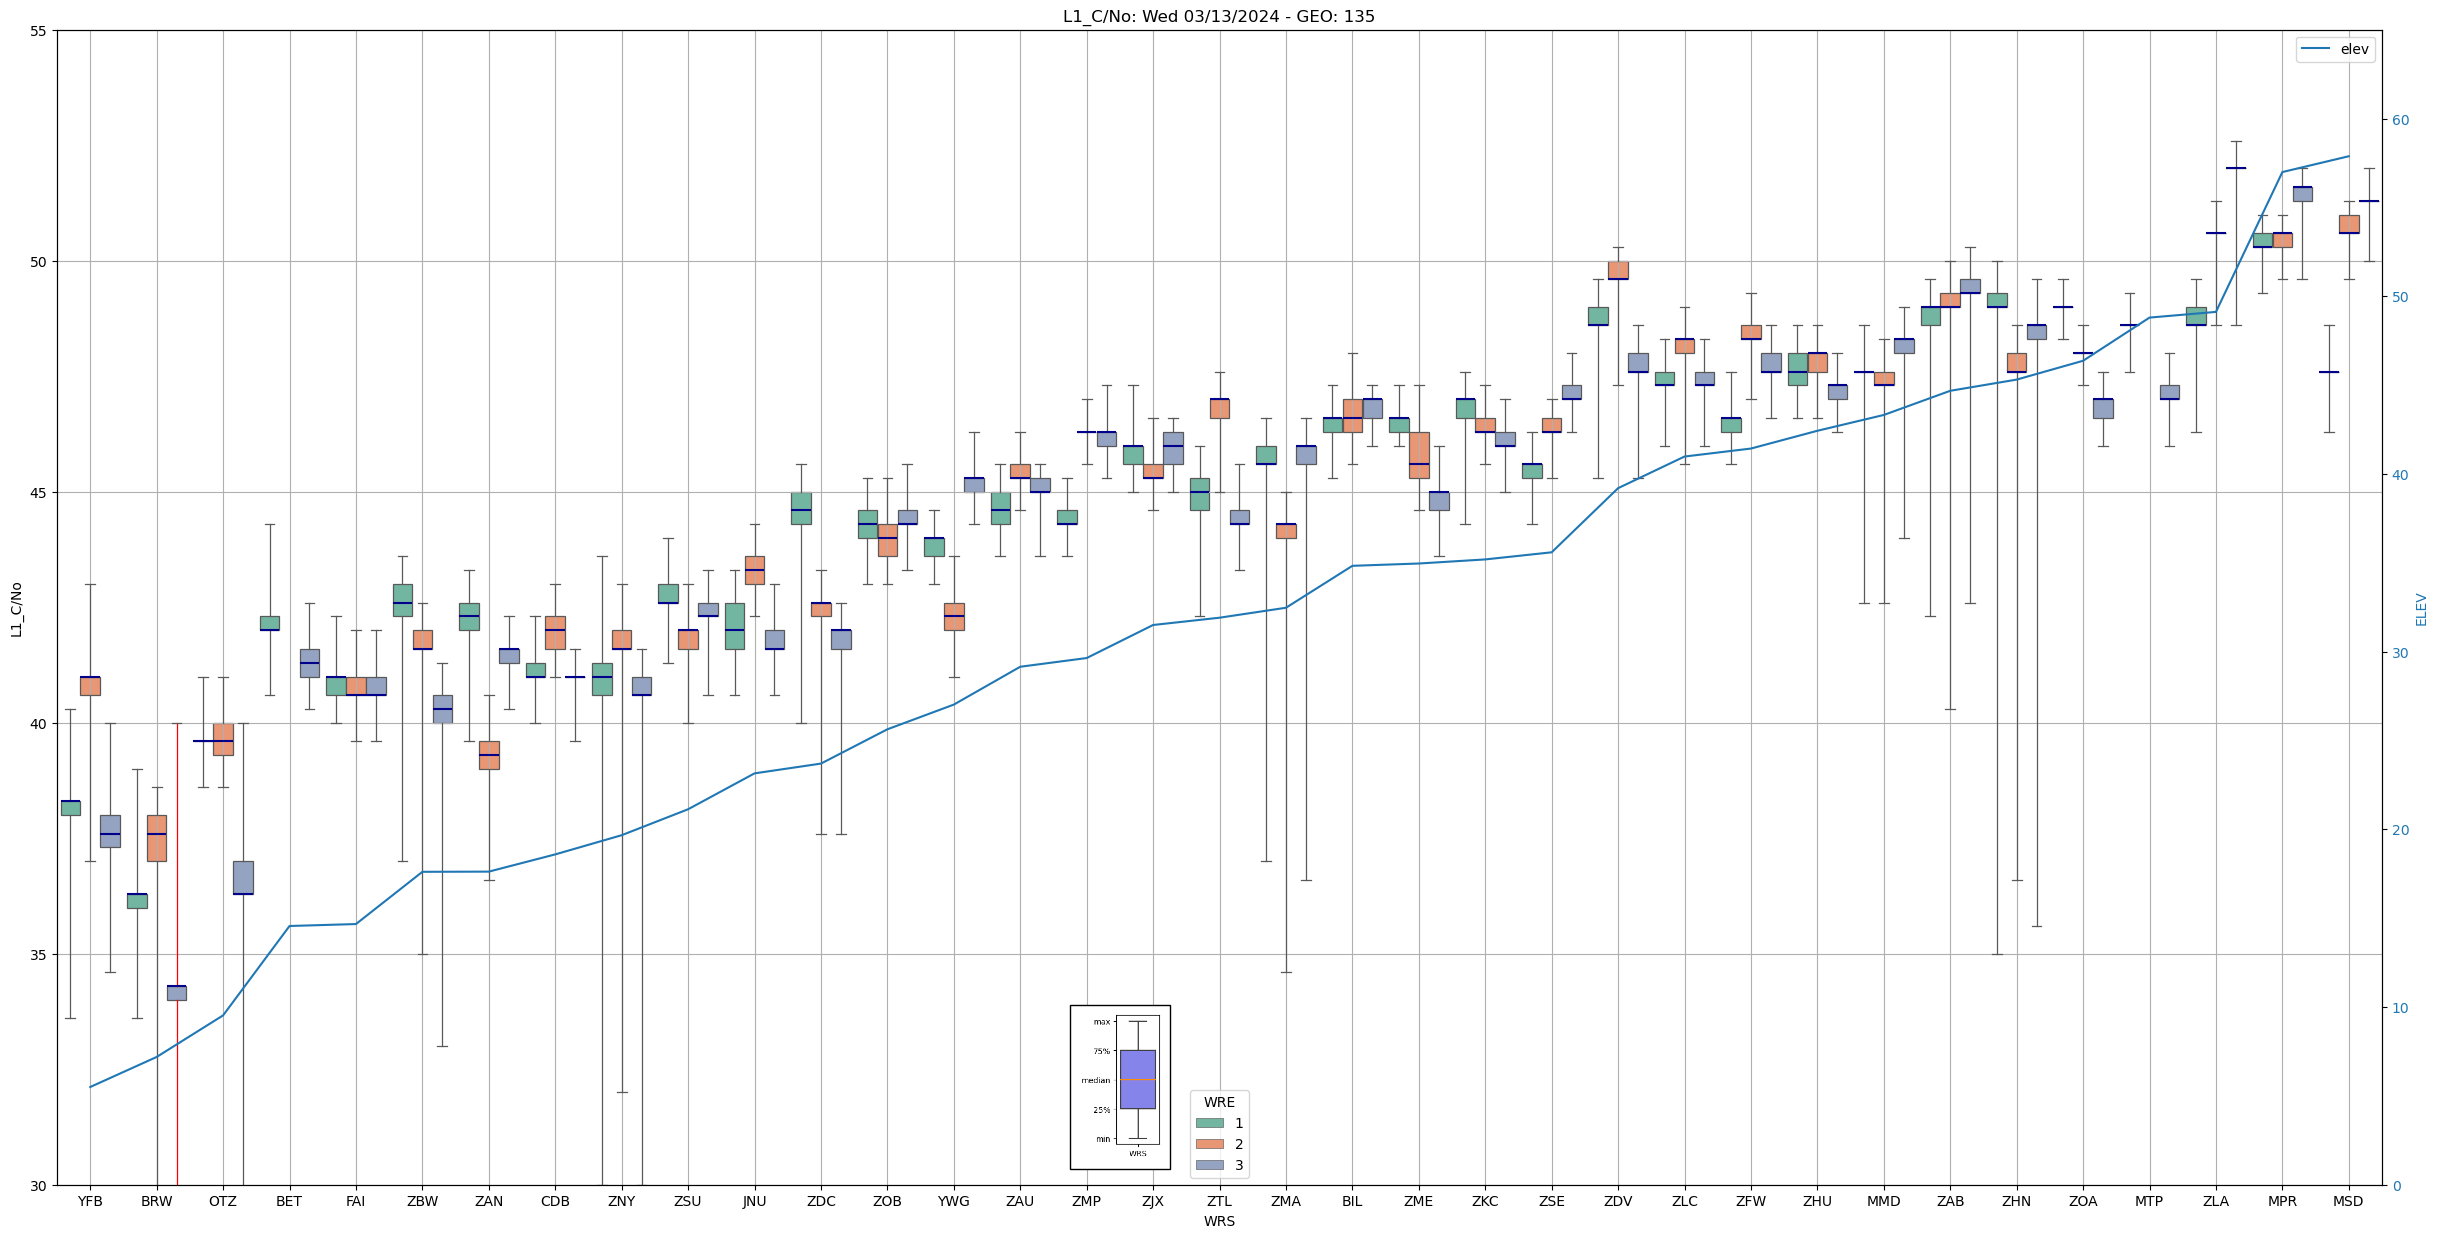The width and height of the screenshot is (2439, 1238).
Task: Click the blue-gray WRE 3 legend swatch
Action: click(x=1209, y=1165)
